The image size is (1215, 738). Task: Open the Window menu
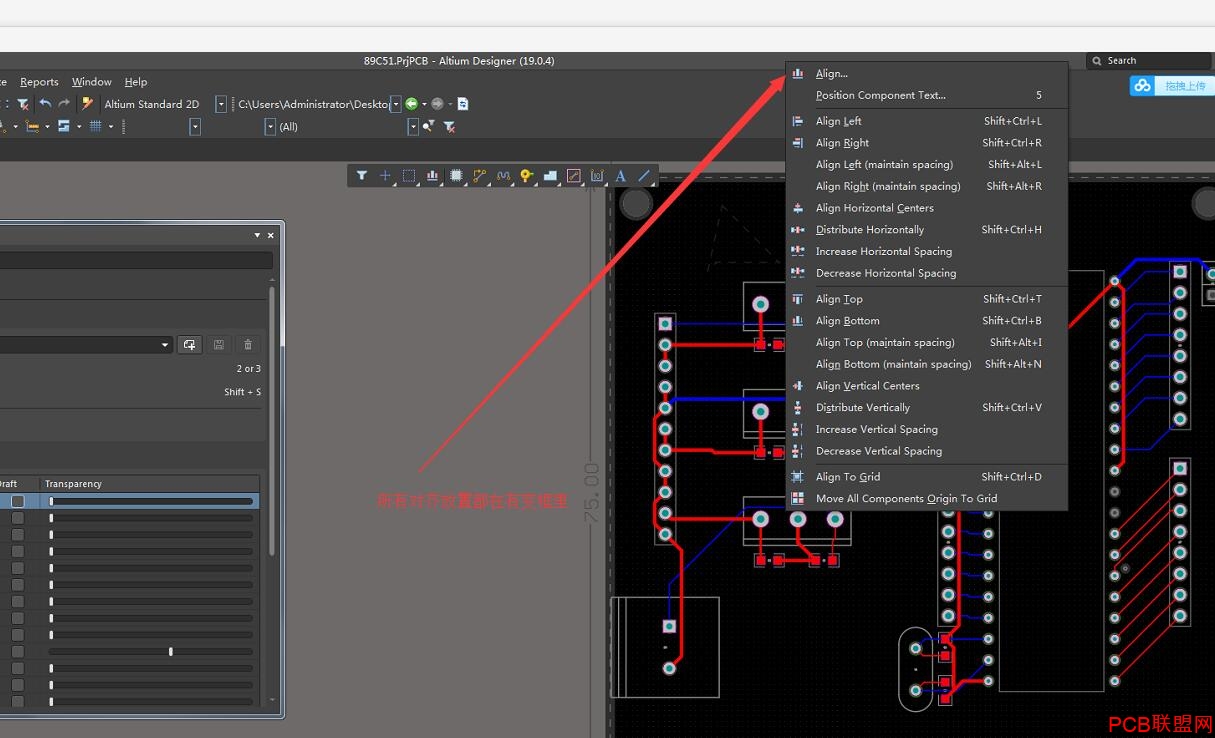click(91, 82)
